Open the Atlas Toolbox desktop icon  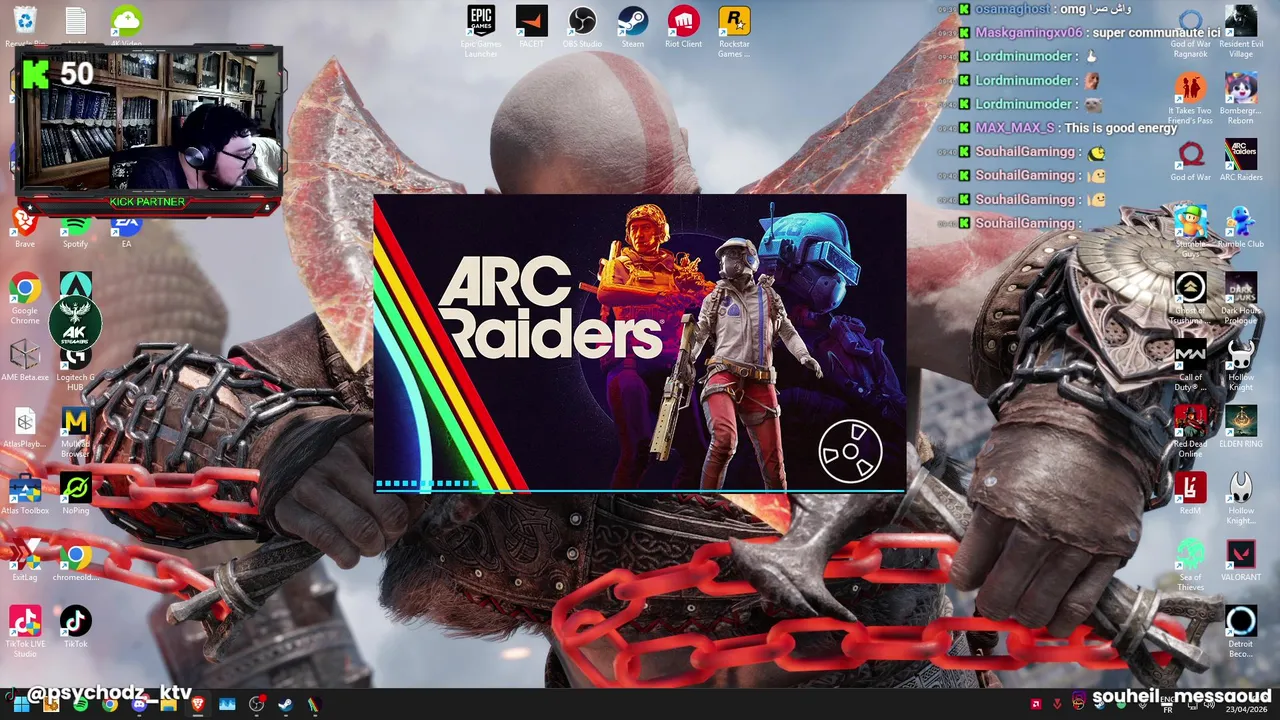pyautogui.click(x=25, y=494)
